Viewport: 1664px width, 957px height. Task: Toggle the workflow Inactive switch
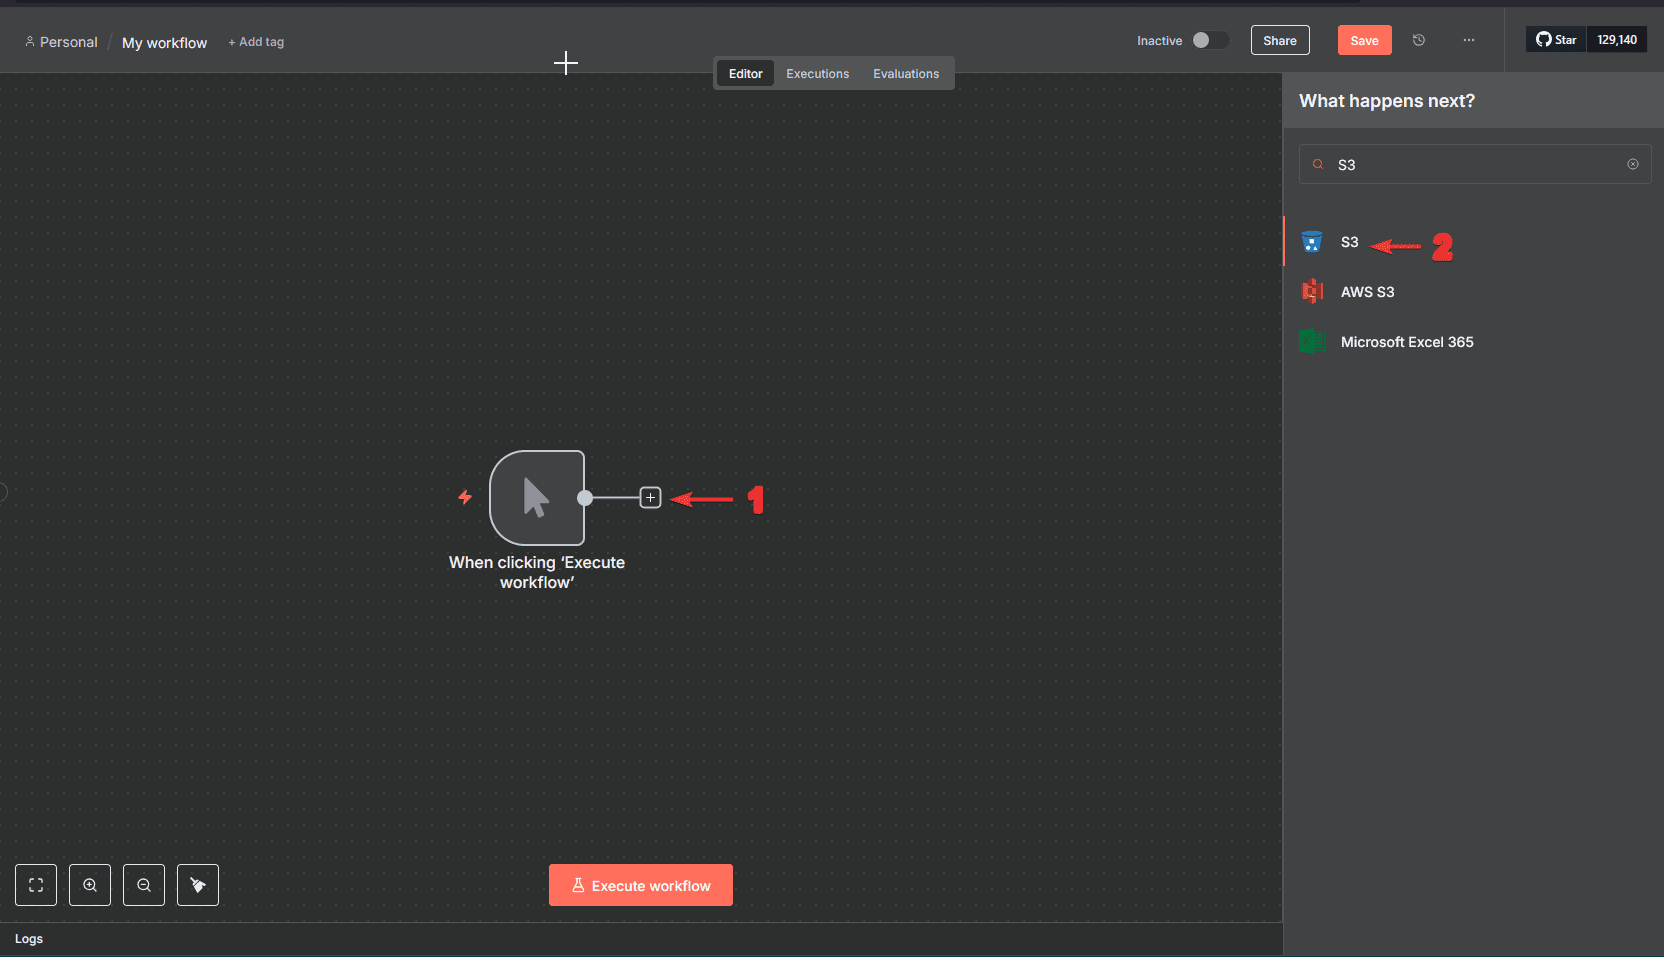pyautogui.click(x=1209, y=40)
